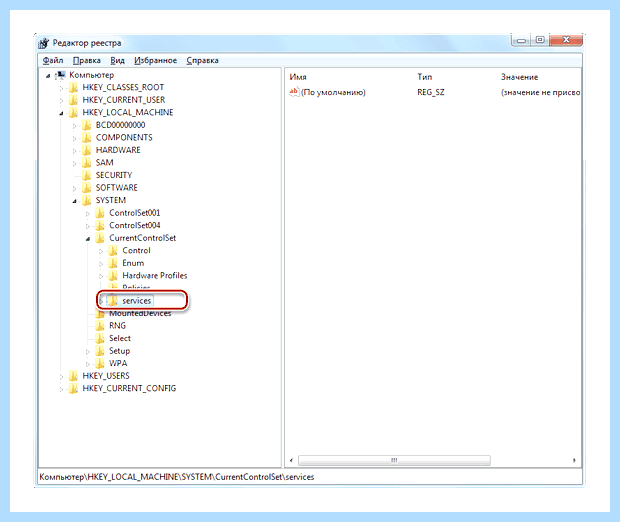Click the HARDWARE folder icon

click(x=87, y=150)
